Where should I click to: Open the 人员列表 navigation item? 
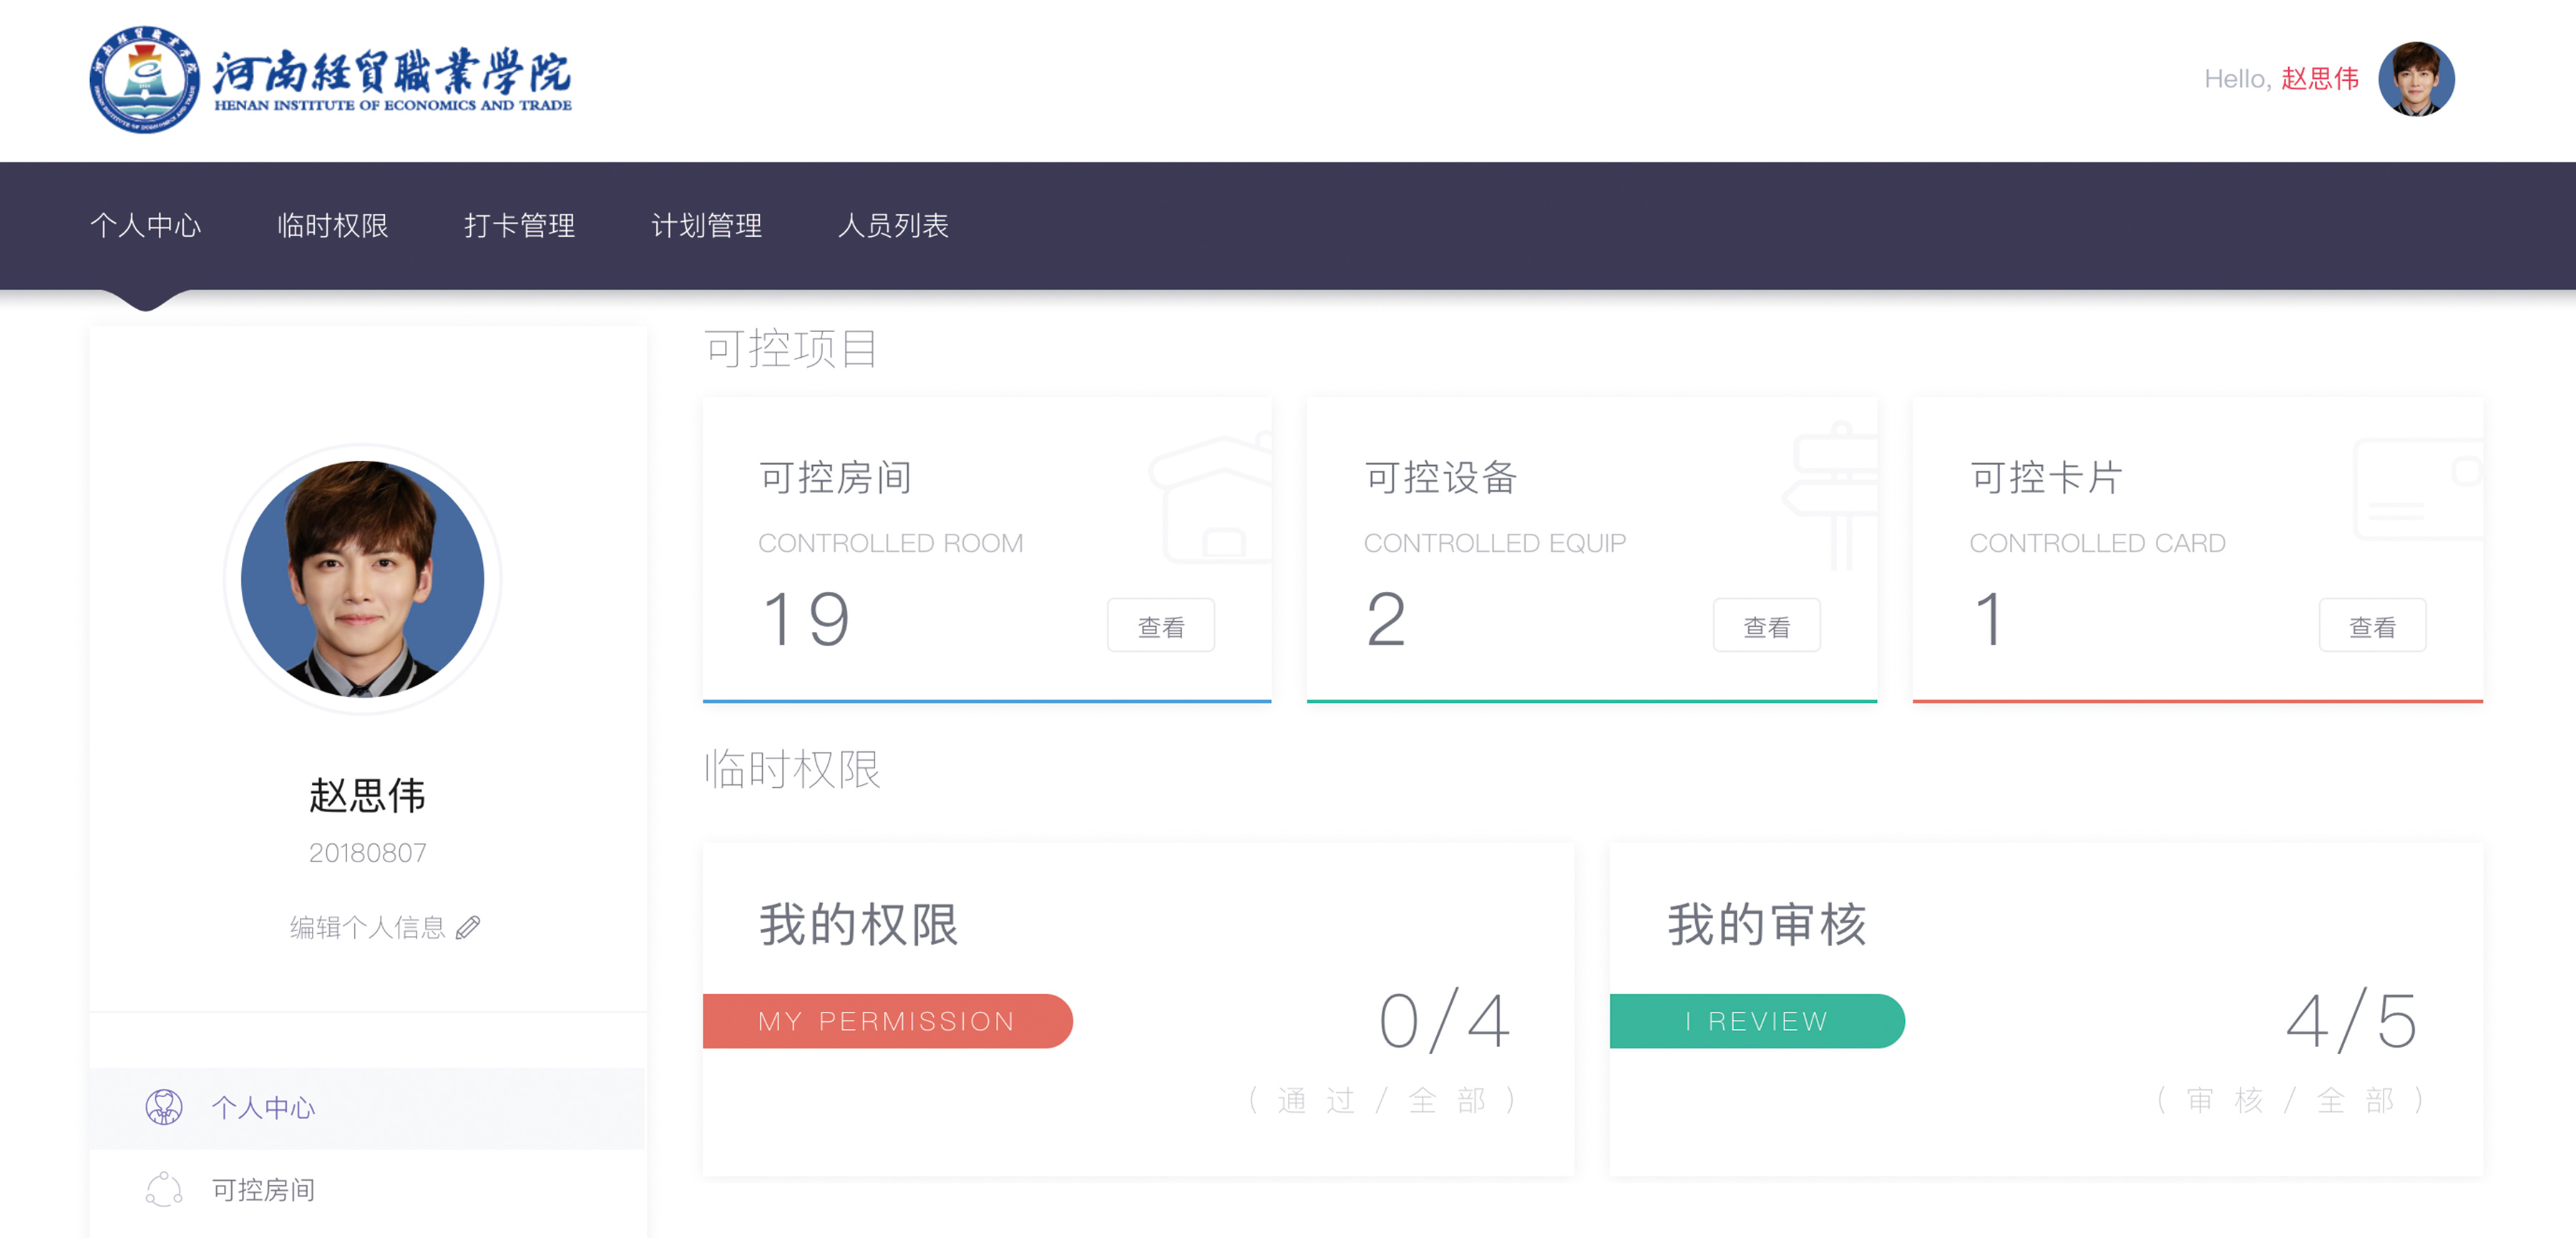coord(892,225)
